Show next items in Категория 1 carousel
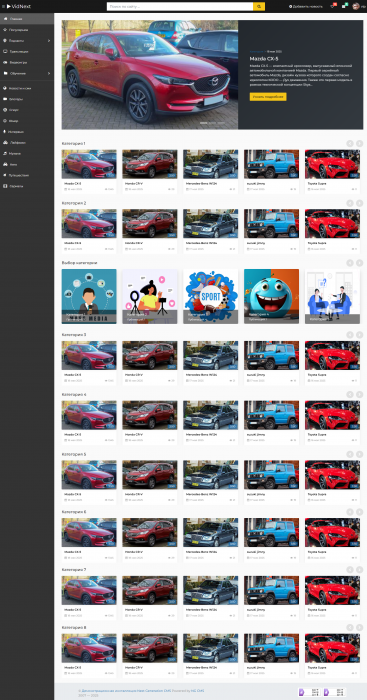367x700 pixels. pyautogui.click(x=359, y=143)
